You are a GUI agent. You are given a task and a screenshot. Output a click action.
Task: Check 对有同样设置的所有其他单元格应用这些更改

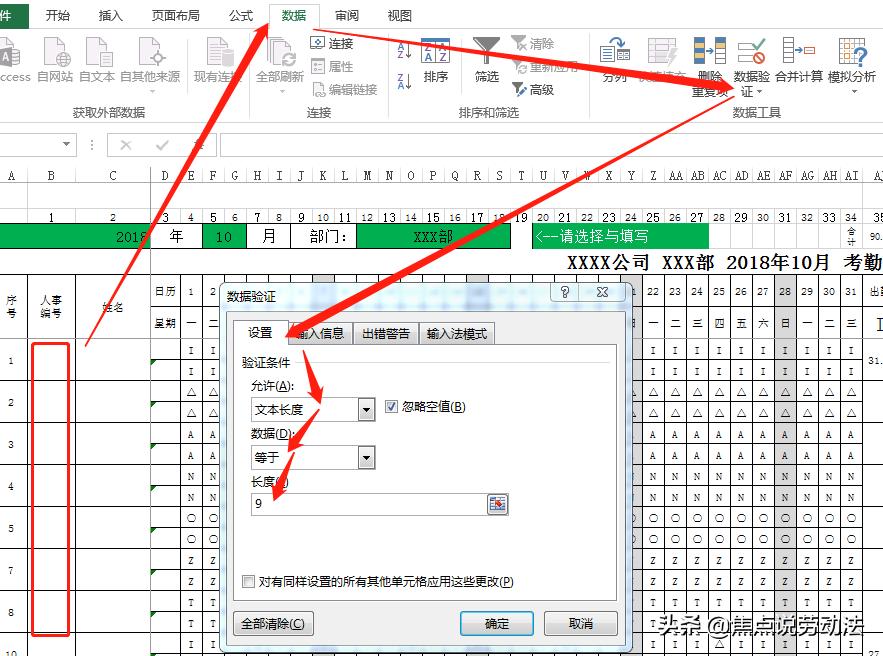248,581
